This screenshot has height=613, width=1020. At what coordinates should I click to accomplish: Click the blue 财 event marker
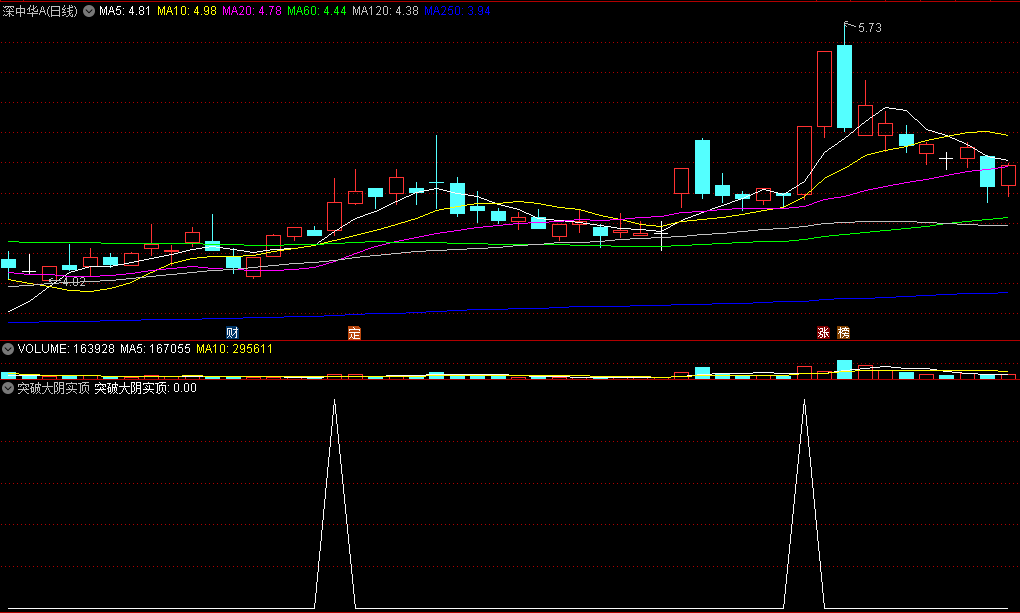pos(232,333)
